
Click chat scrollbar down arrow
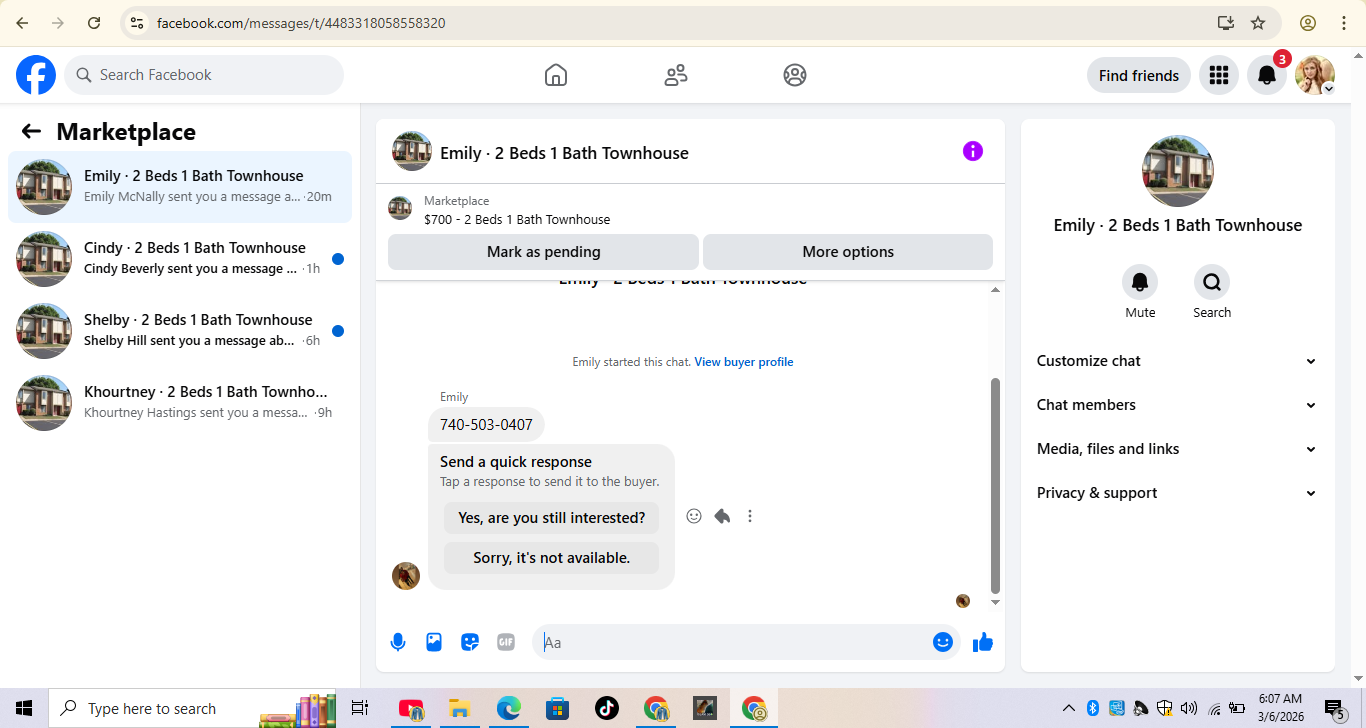point(995,603)
